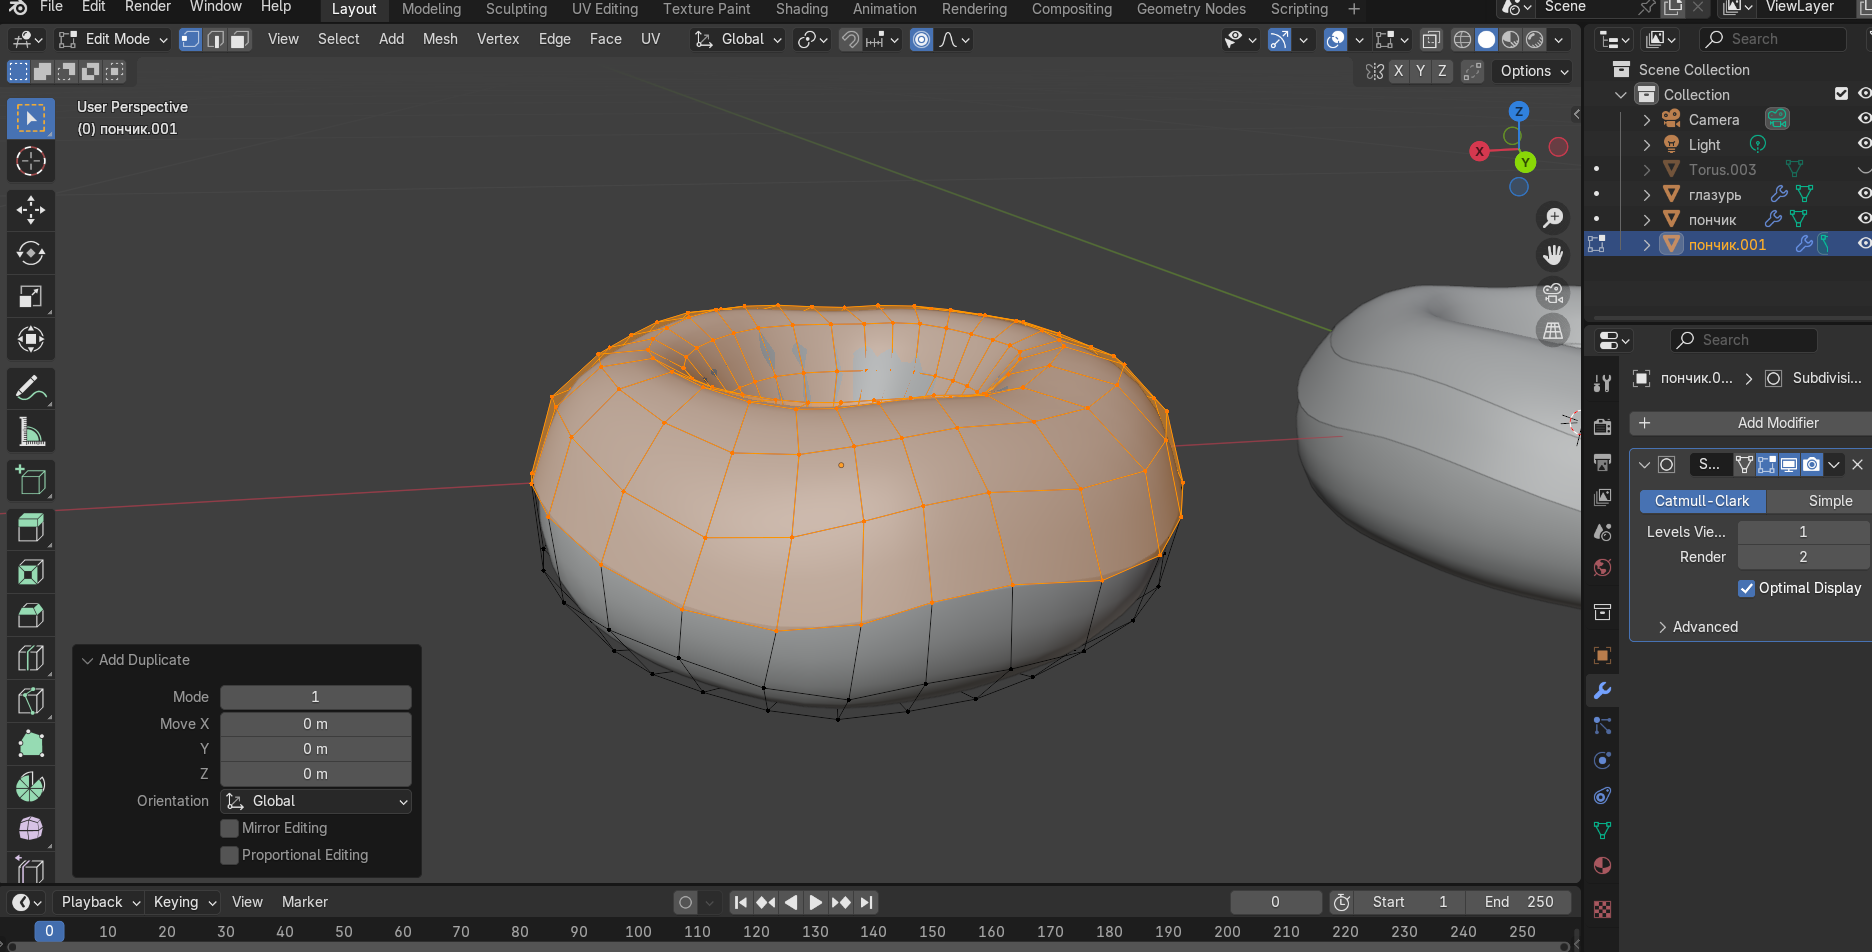Open the Mesh menu
Image resolution: width=1872 pixels, height=952 pixels.
tap(440, 39)
